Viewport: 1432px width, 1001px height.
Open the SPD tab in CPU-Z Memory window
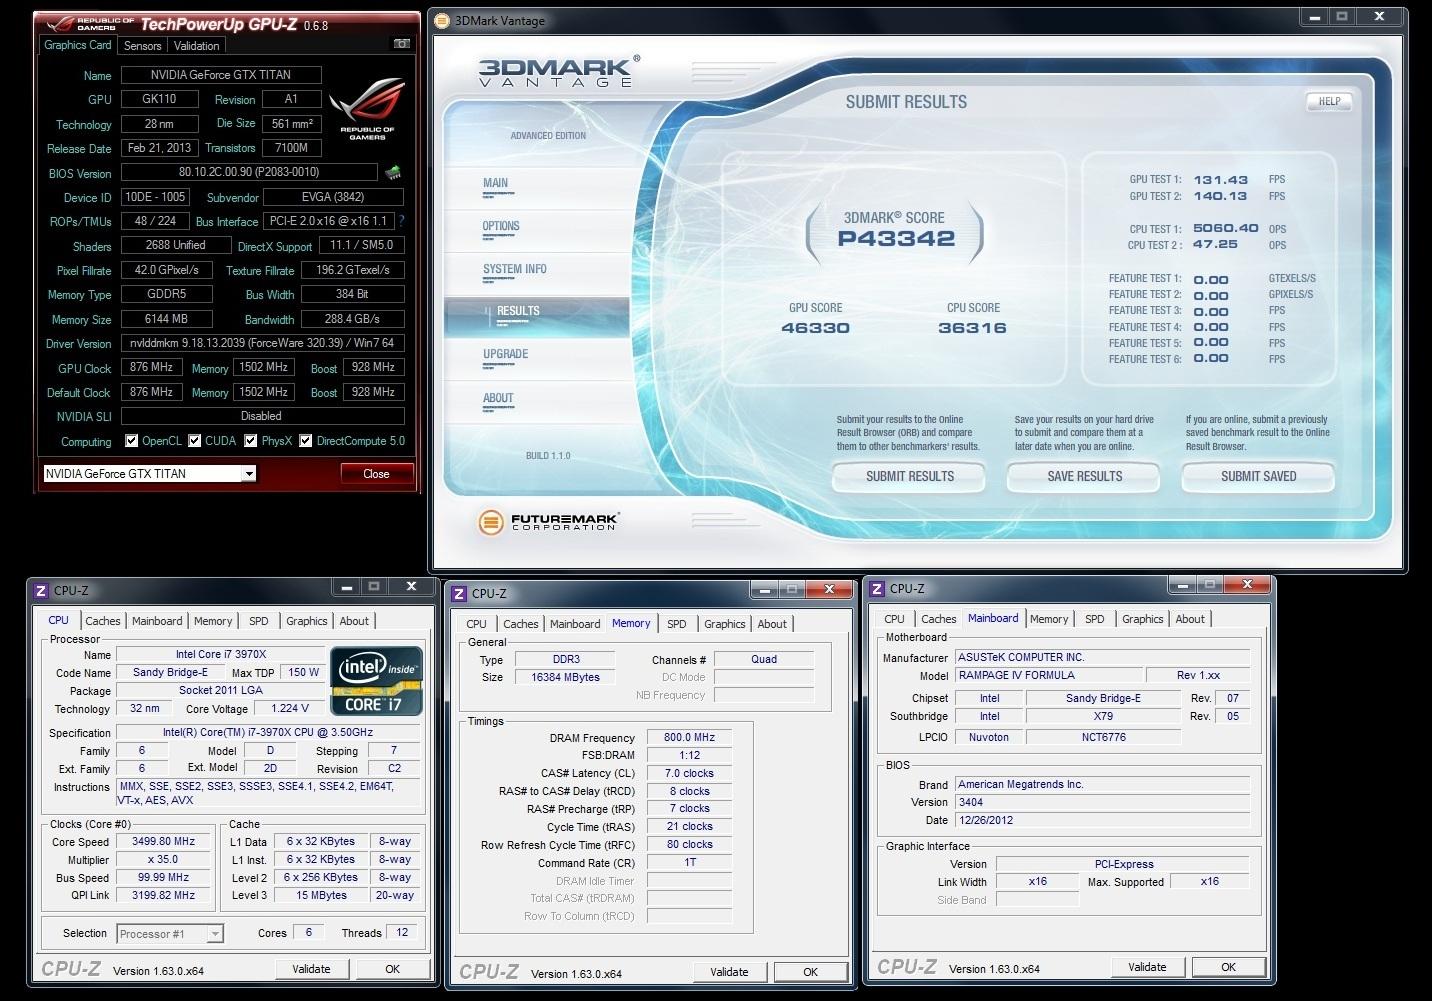pyautogui.click(x=677, y=624)
